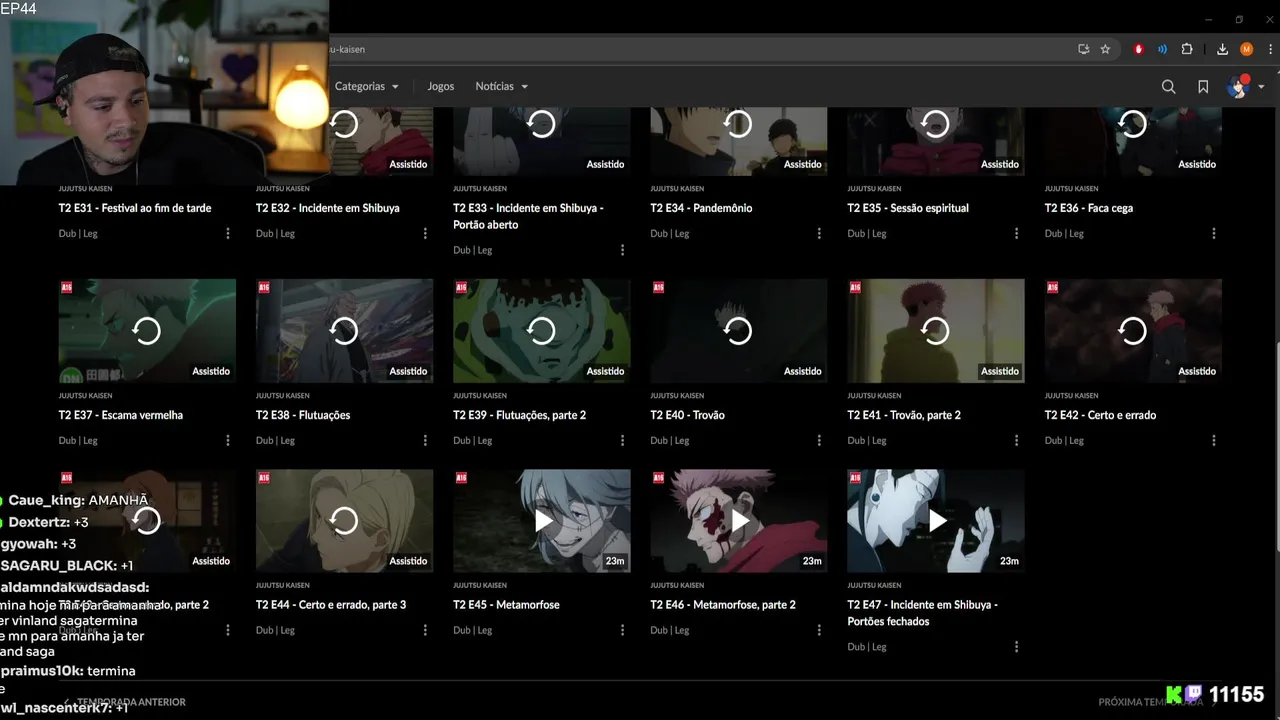Open the E42 Certo e errado thumbnail
This screenshot has width=1280, height=720.
tap(1133, 331)
